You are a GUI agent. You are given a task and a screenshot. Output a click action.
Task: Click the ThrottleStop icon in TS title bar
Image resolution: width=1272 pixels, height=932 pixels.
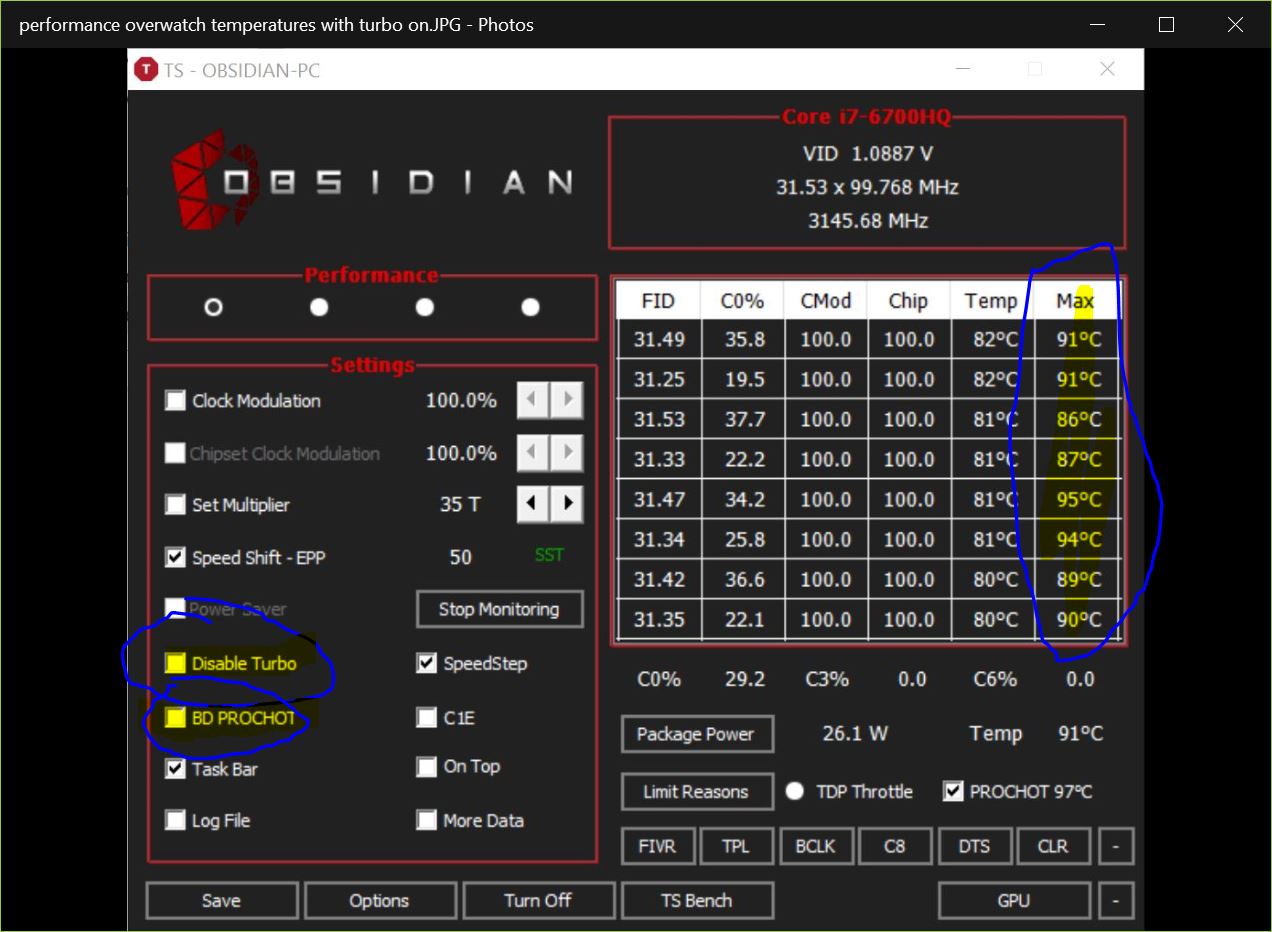[146, 70]
